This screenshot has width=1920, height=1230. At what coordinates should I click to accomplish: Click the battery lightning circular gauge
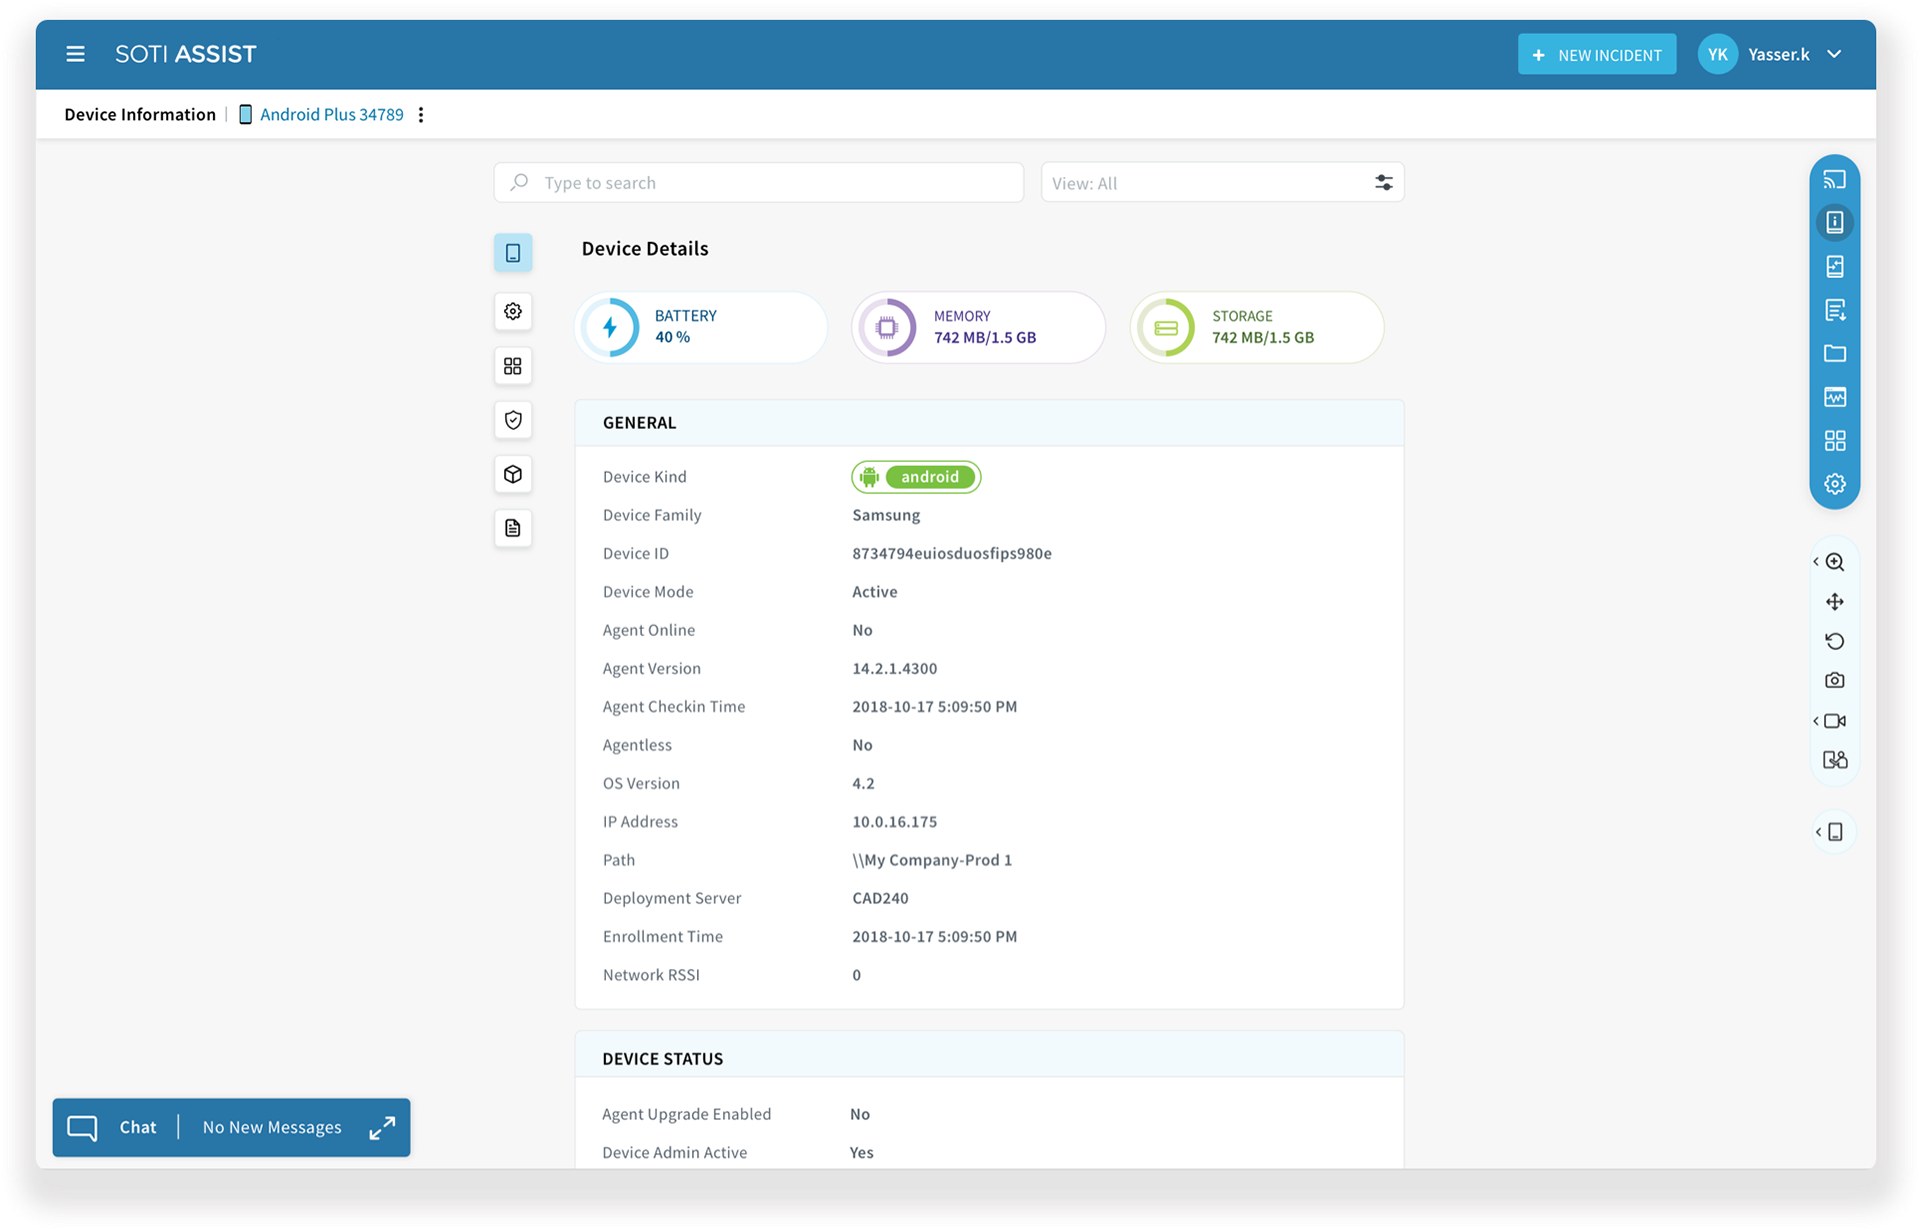(x=610, y=327)
